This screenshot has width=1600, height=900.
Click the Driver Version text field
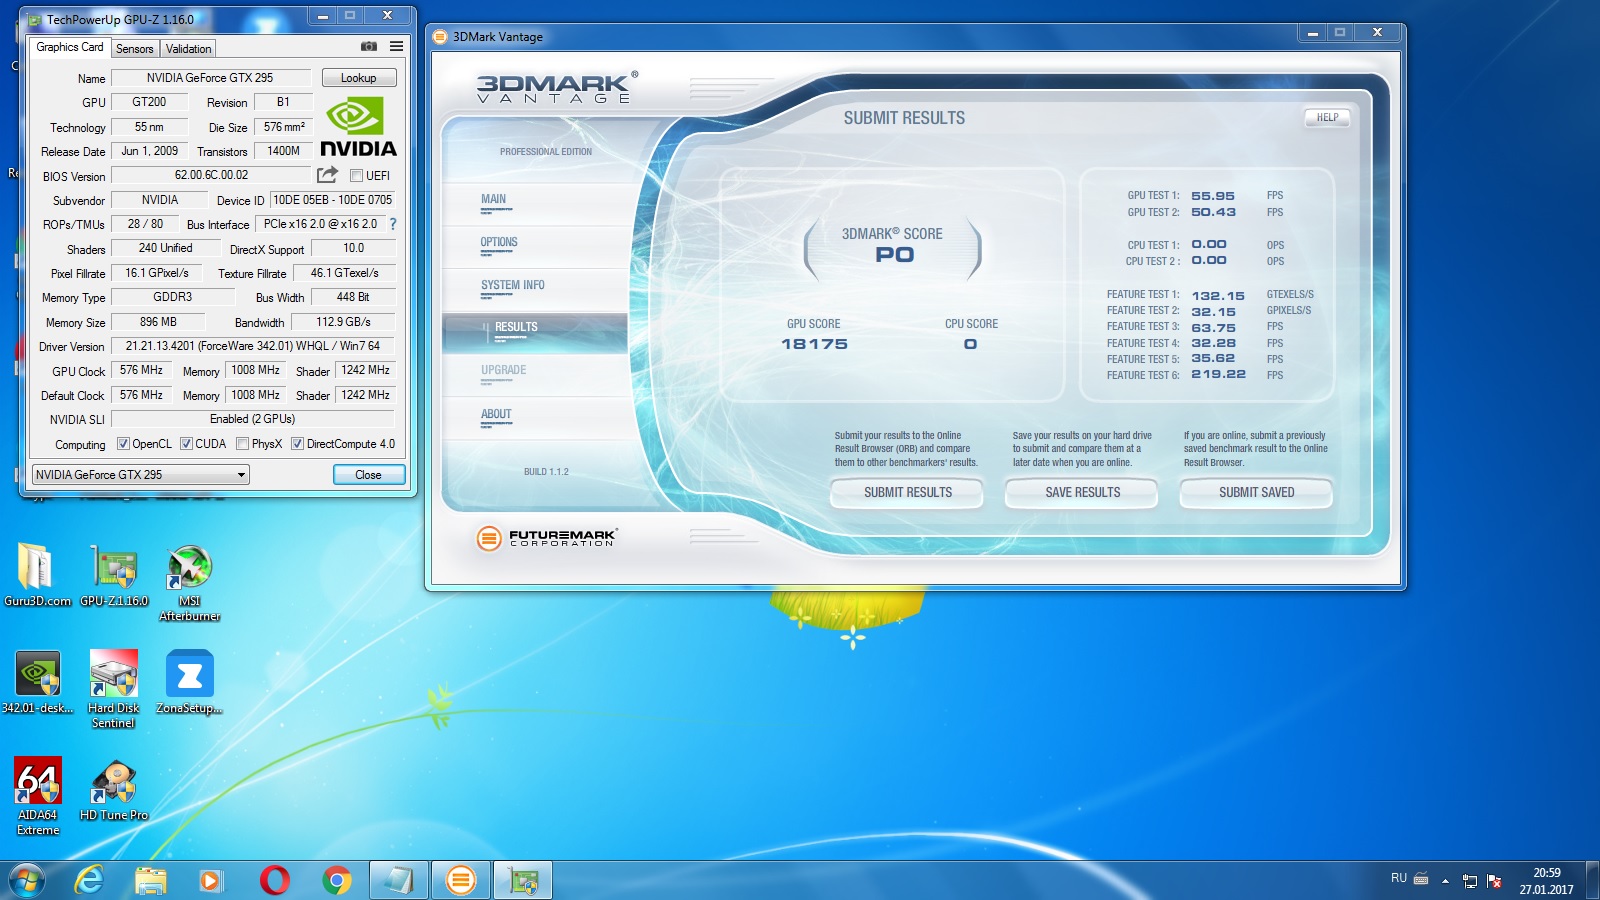click(x=252, y=346)
